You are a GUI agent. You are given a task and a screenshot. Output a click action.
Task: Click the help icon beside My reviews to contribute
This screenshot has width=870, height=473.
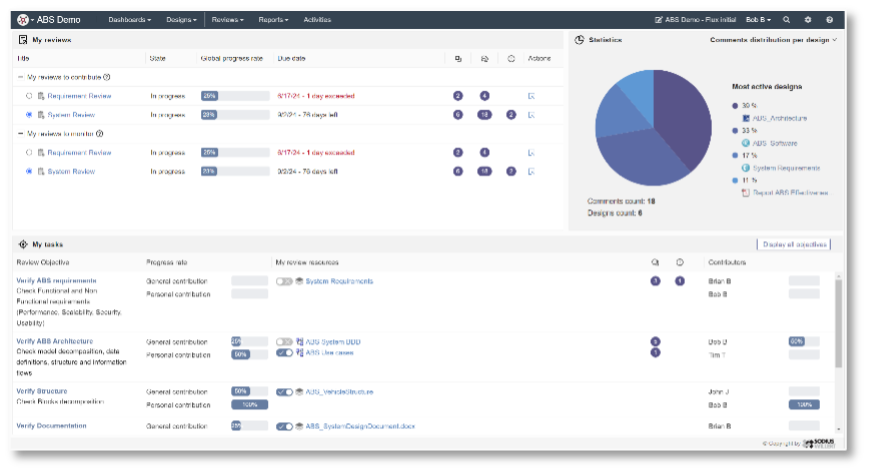[107, 77]
